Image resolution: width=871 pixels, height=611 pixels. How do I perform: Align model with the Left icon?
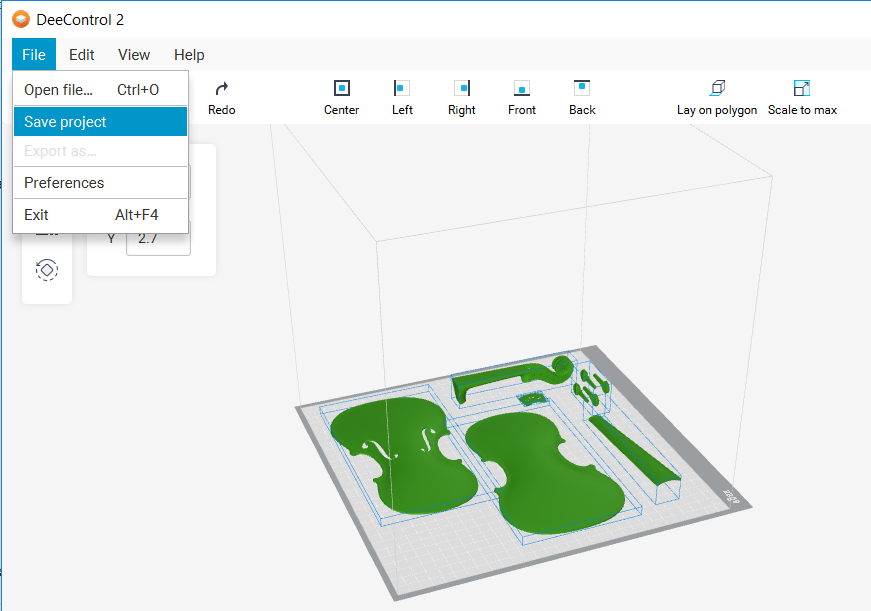[402, 89]
